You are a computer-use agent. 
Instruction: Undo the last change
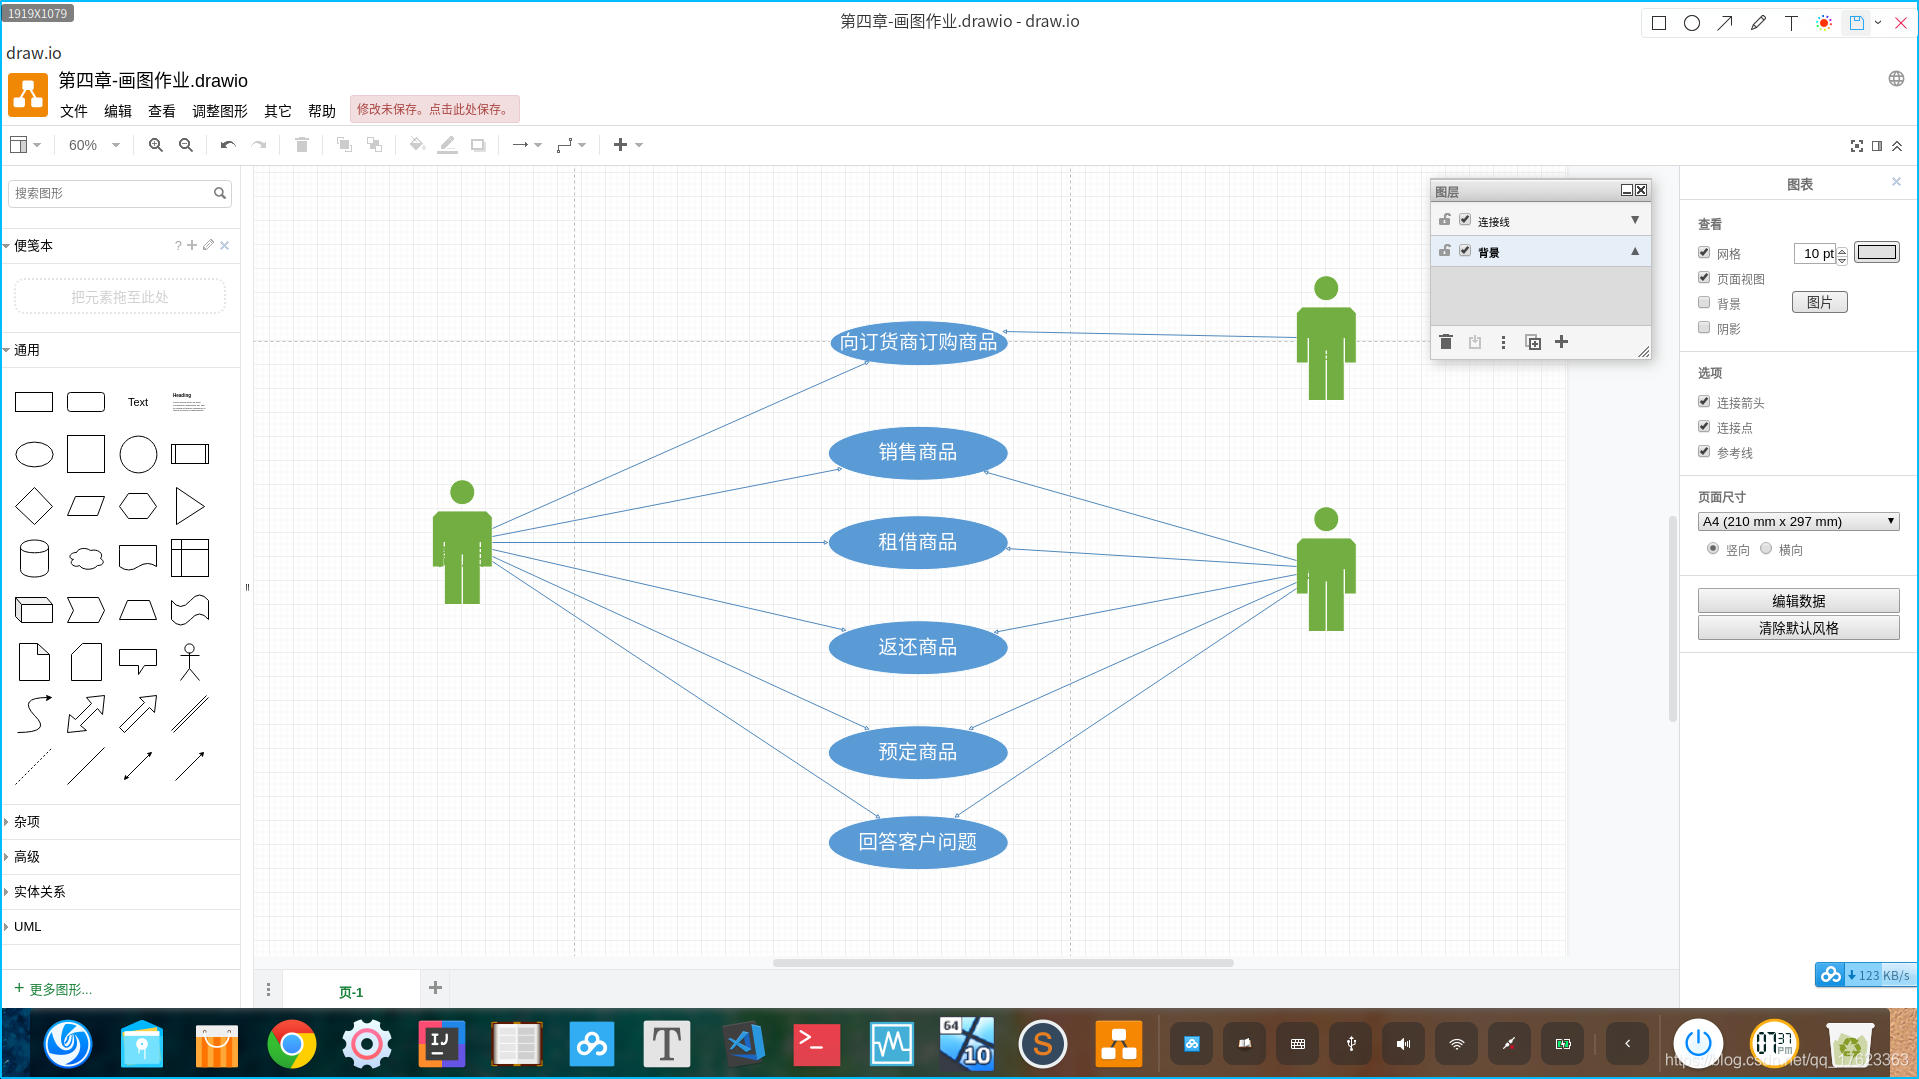click(228, 145)
